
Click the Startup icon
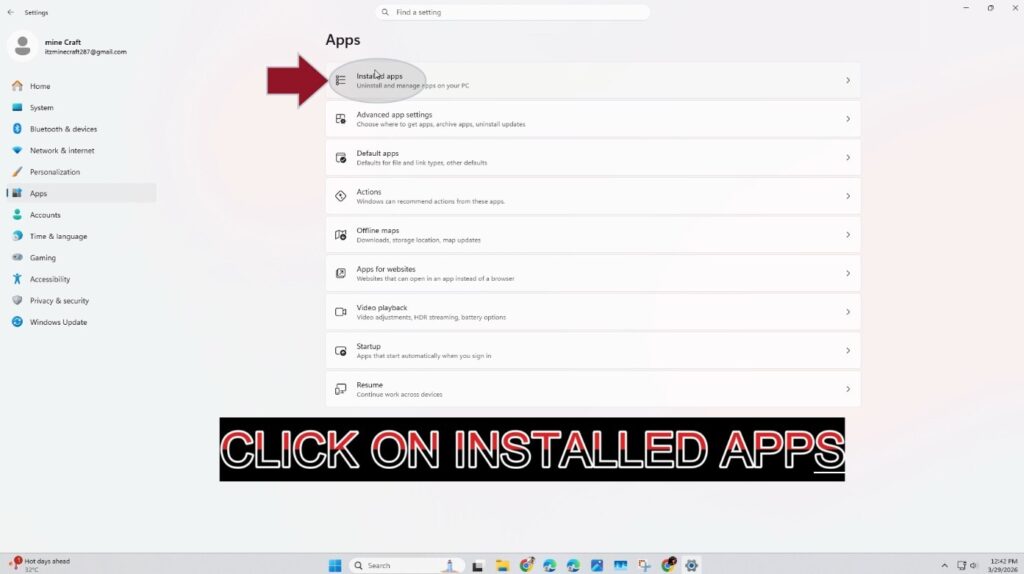(341, 351)
